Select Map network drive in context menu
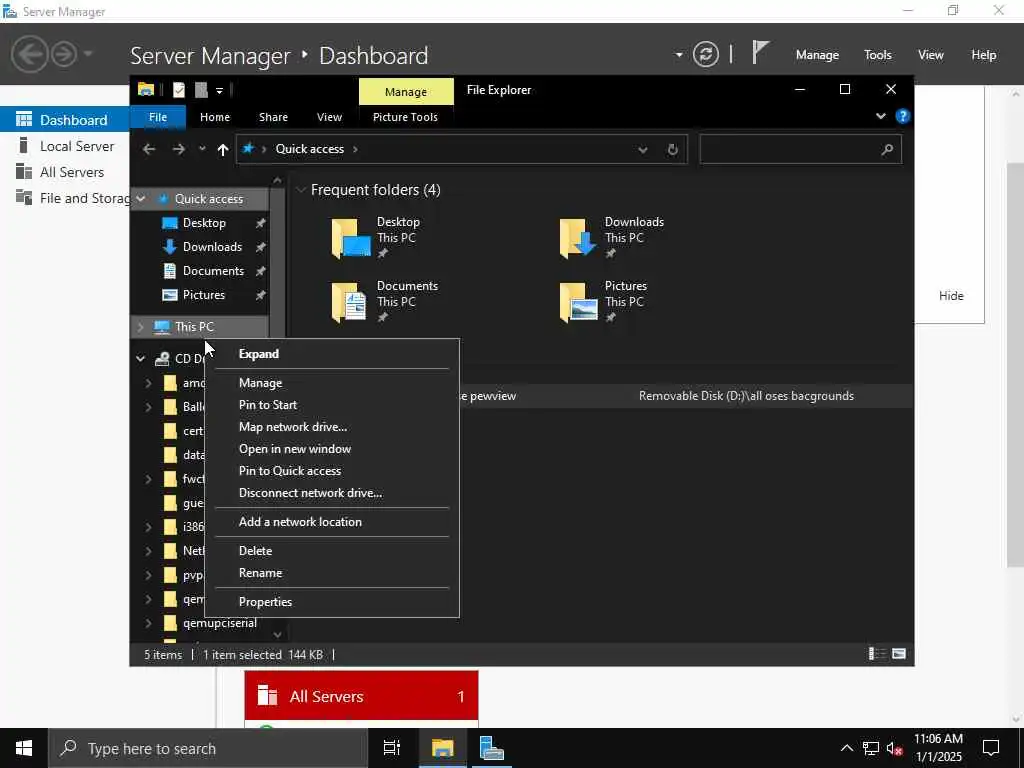Image resolution: width=1024 pixels, height=768 pixels. (x=332, y=427)
